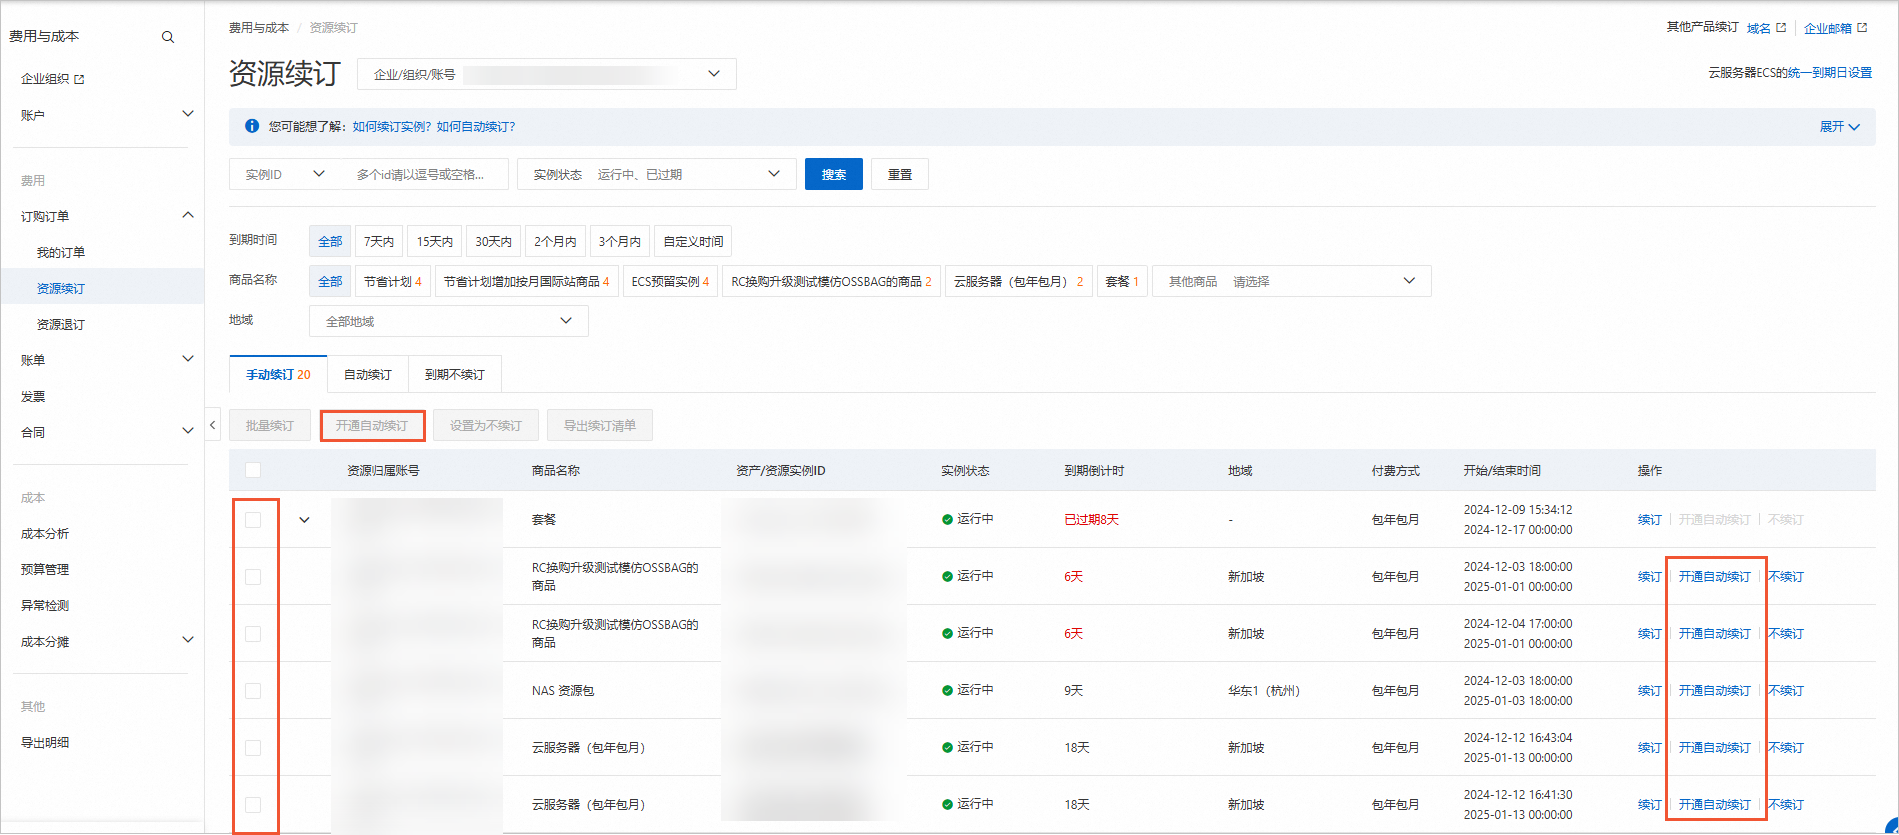This screenshot has width=1899, height=835.
Task: Click 续订 link for NAS 资源包 row
Action: tap(1649, 691)
